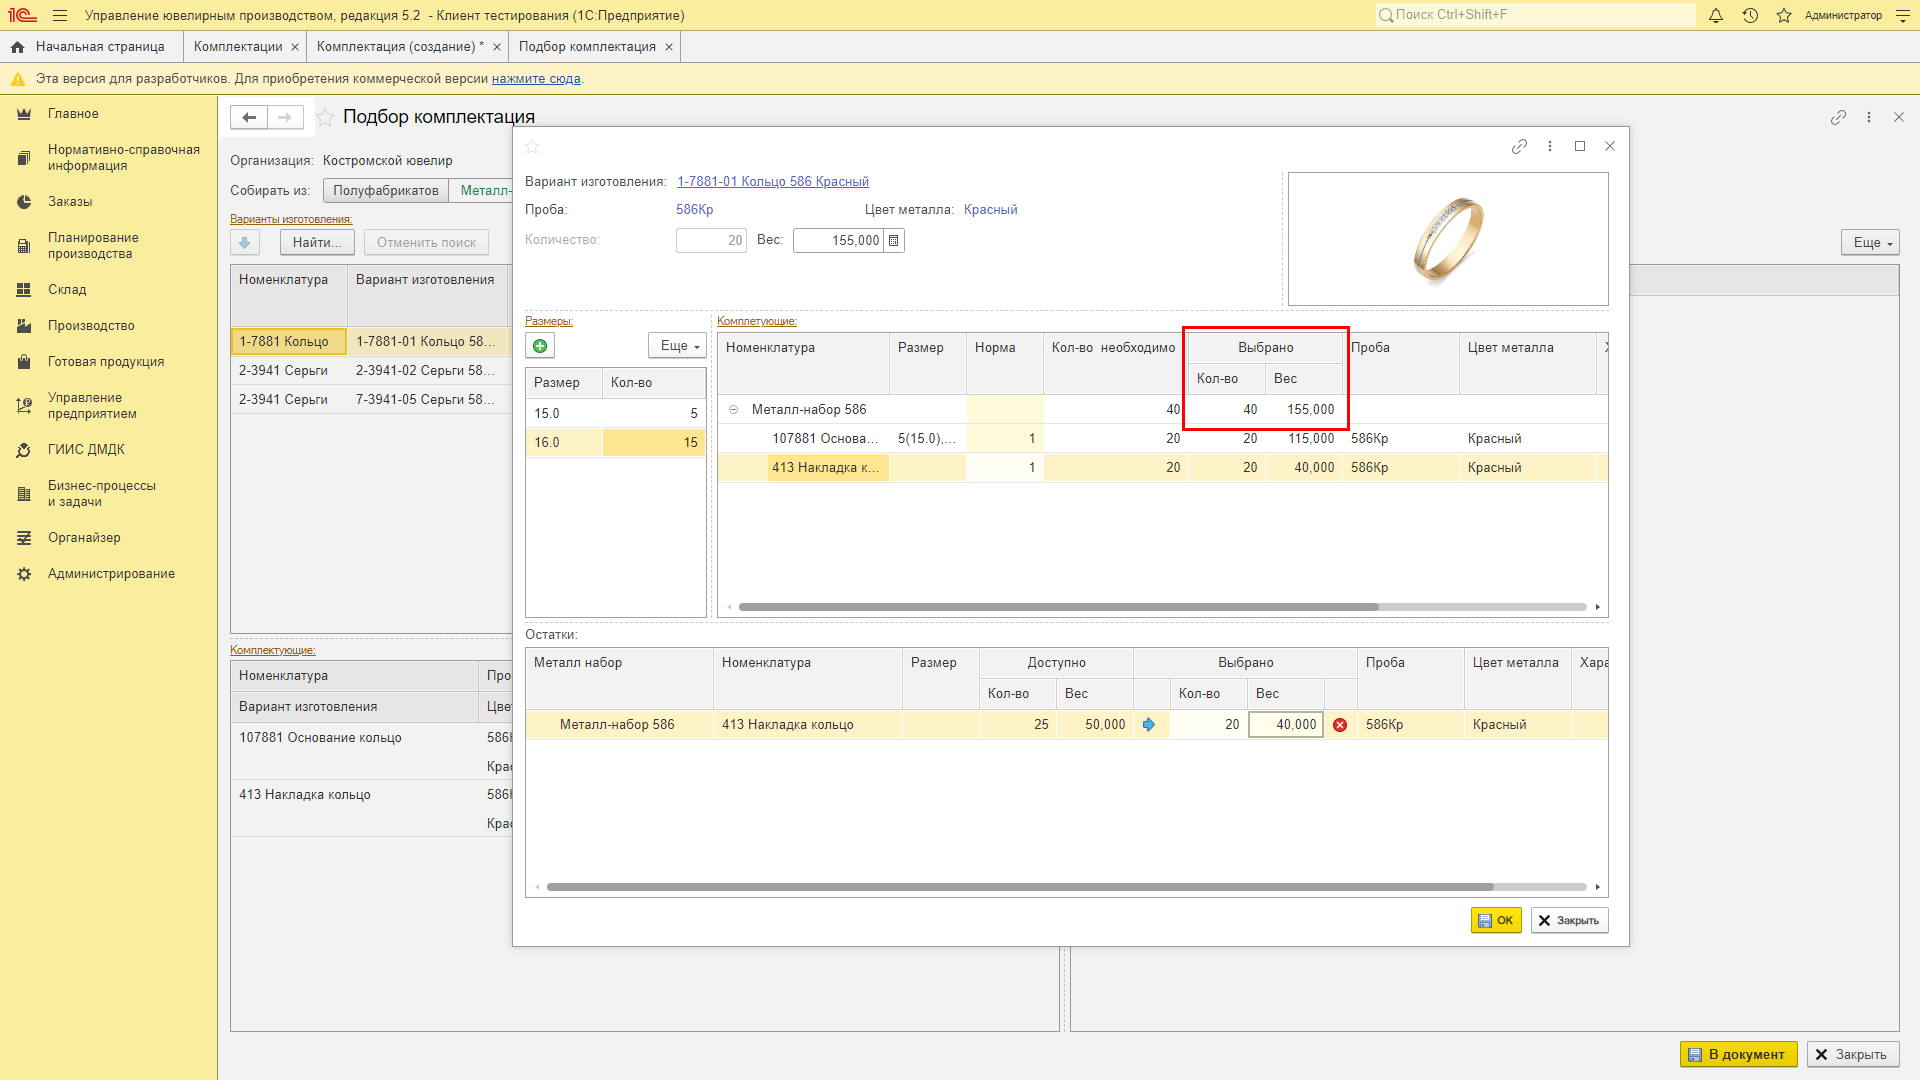Click the blue transfer arrow in Остатки row

point(1149,725)
